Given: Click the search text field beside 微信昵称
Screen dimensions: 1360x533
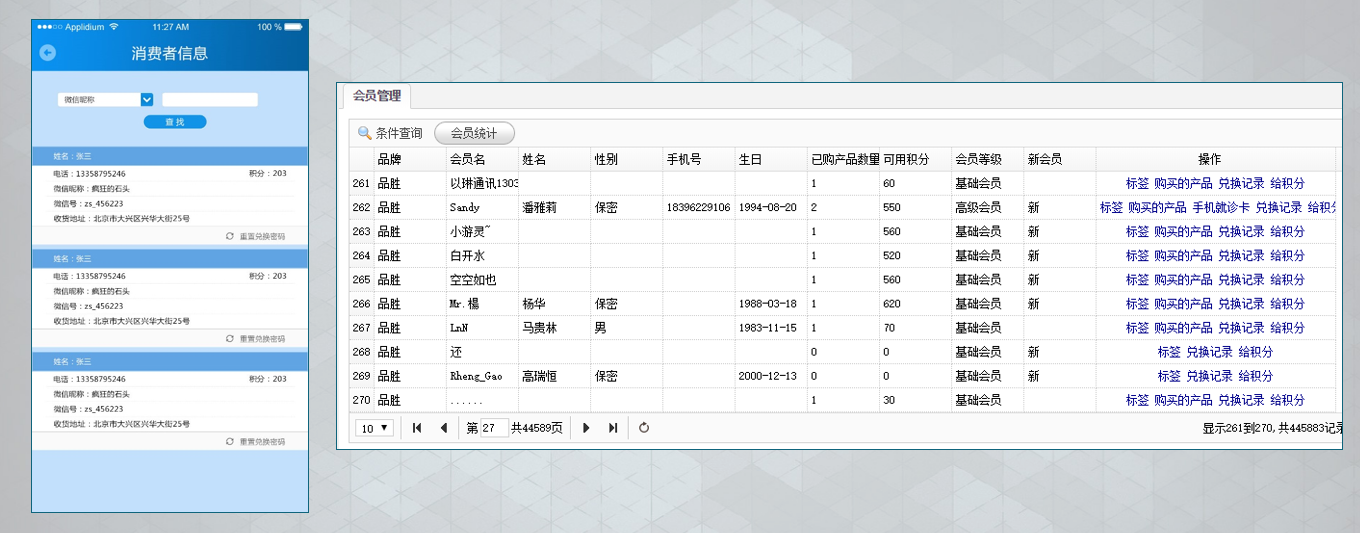Looking at the screenshot, I should point(210,99).
